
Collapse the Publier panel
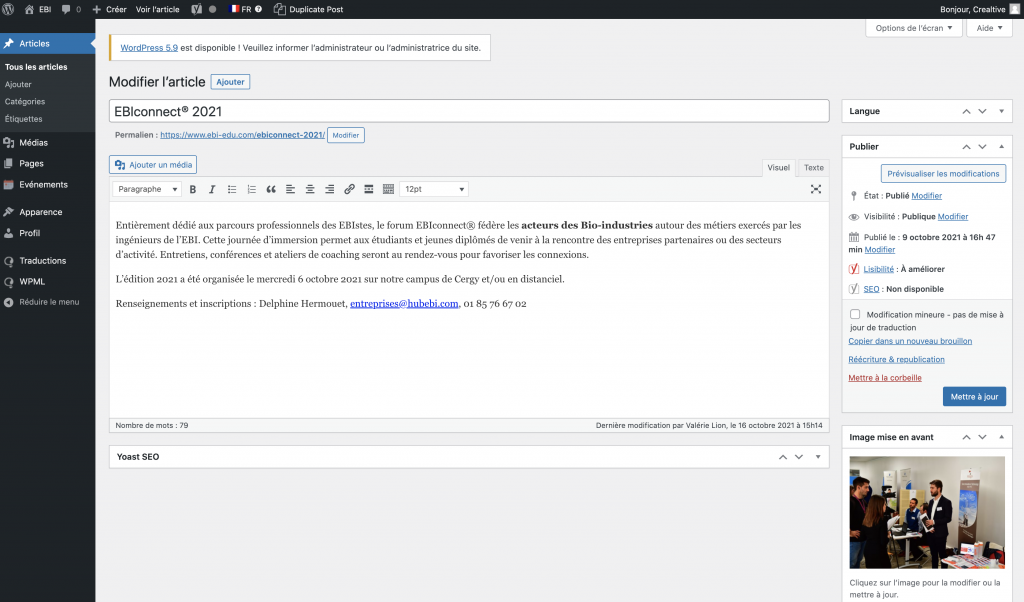tap(1002, 147)
